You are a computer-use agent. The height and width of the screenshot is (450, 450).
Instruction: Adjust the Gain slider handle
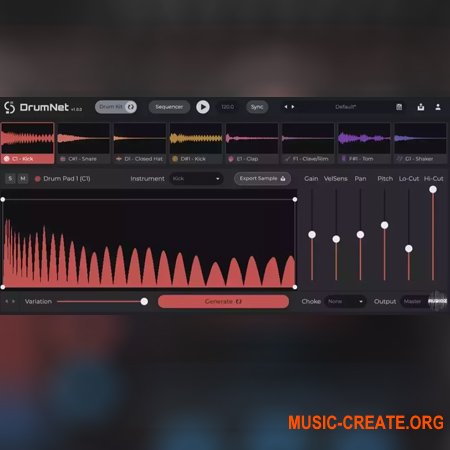[312, 235]
